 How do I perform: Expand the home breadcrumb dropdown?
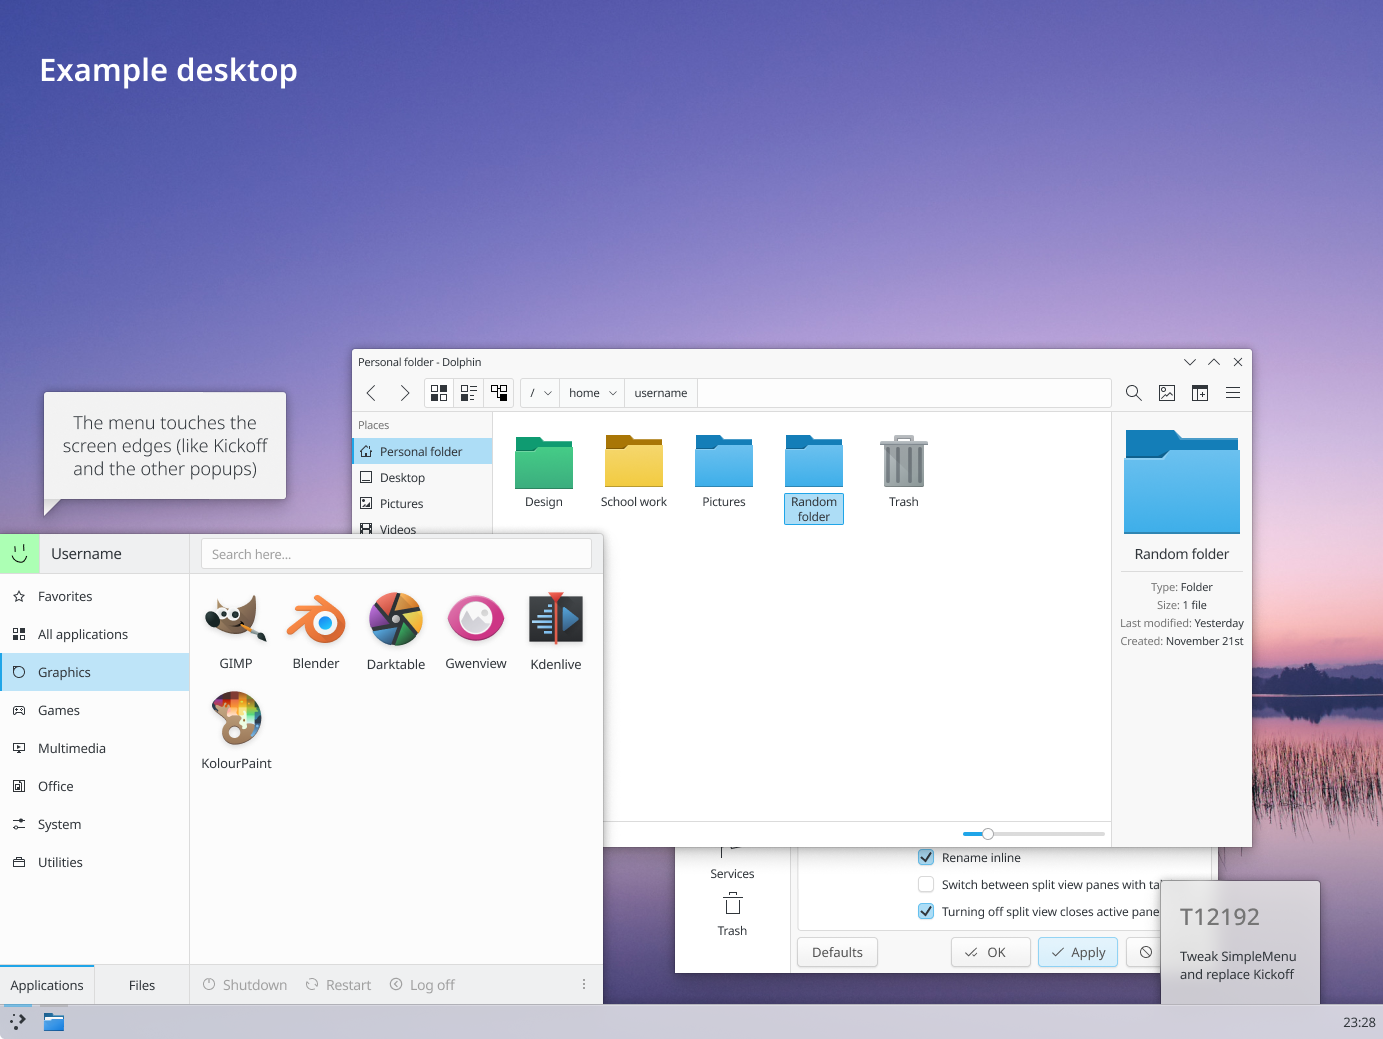coord(613,393)
